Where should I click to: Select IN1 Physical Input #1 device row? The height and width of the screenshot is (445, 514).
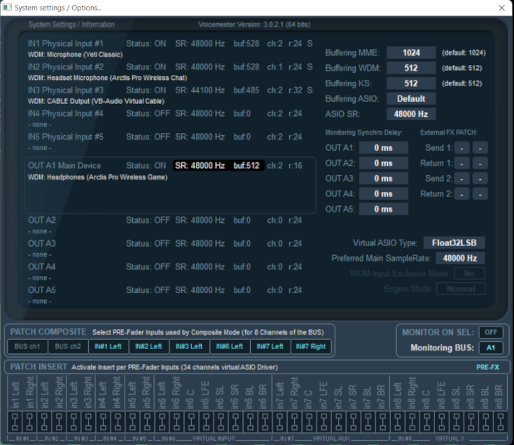[170, 49]
